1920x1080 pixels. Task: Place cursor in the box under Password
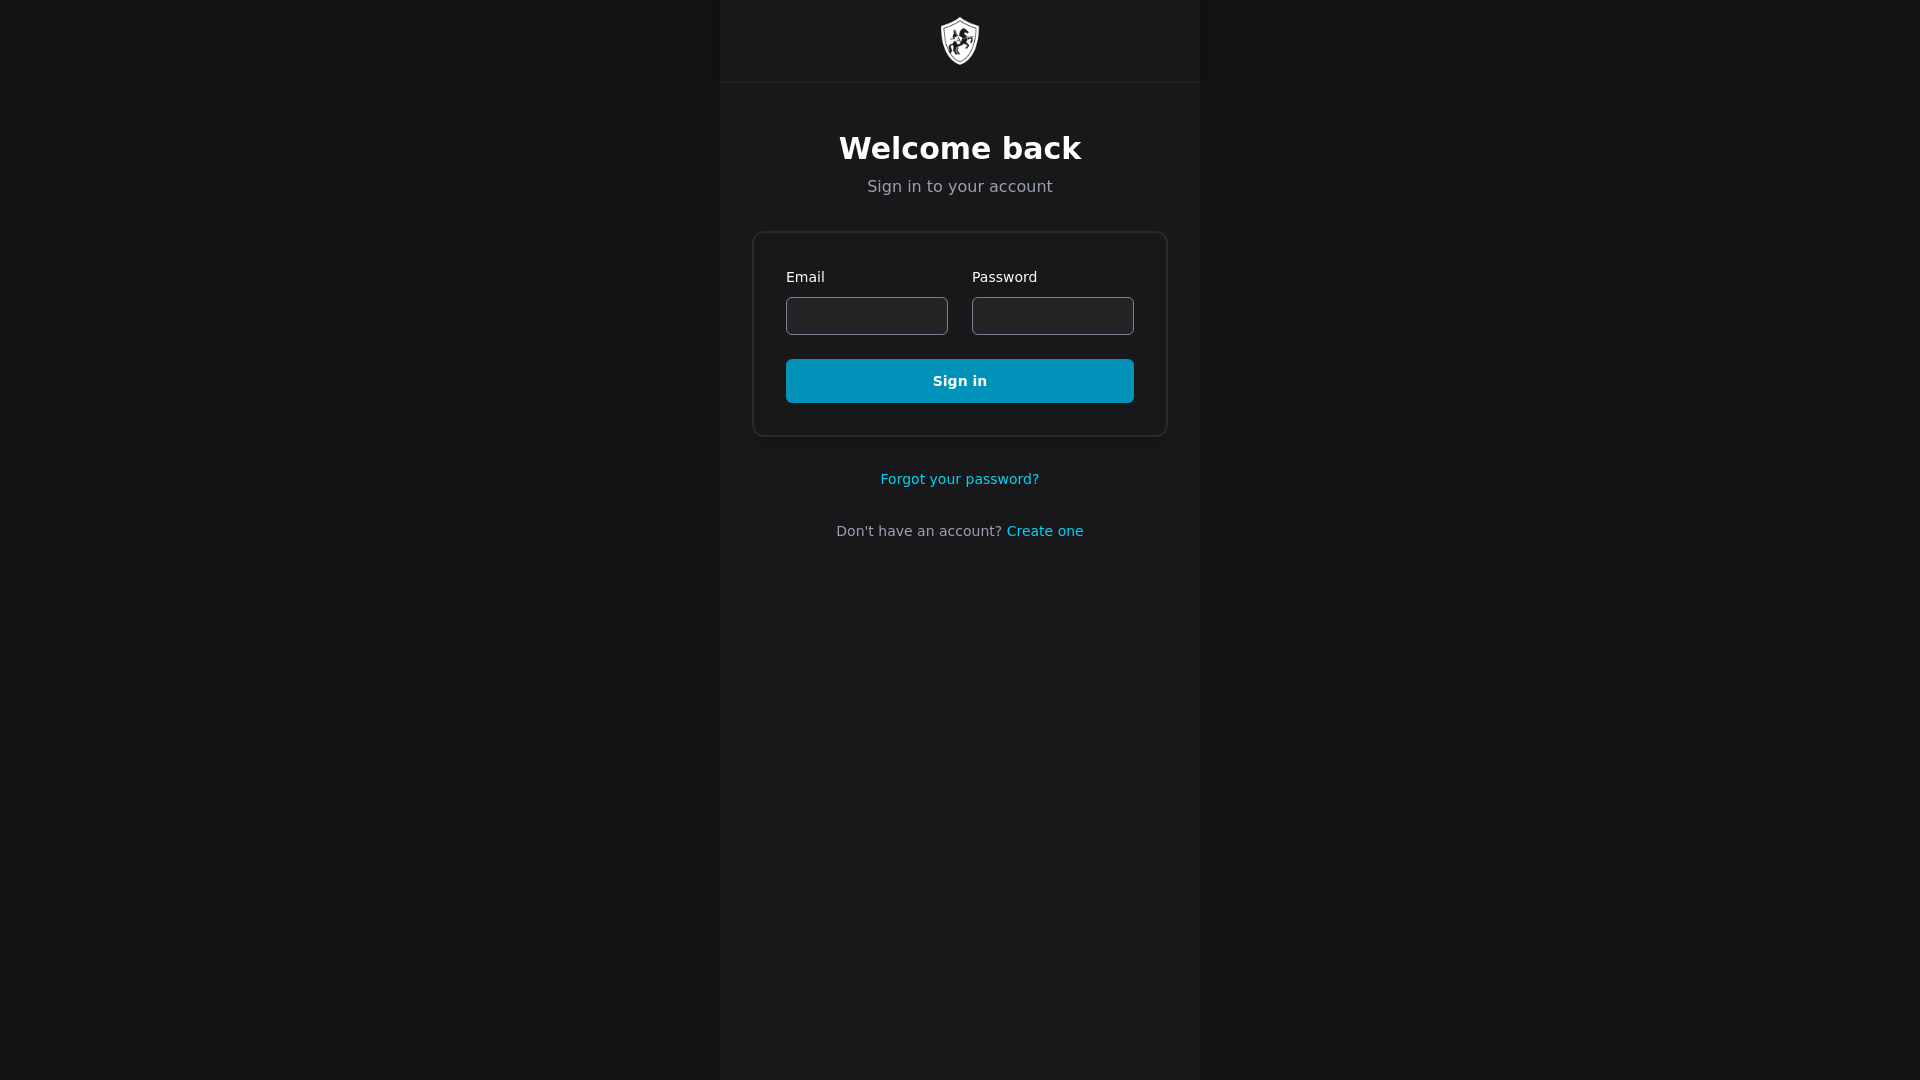point(1053,316)
